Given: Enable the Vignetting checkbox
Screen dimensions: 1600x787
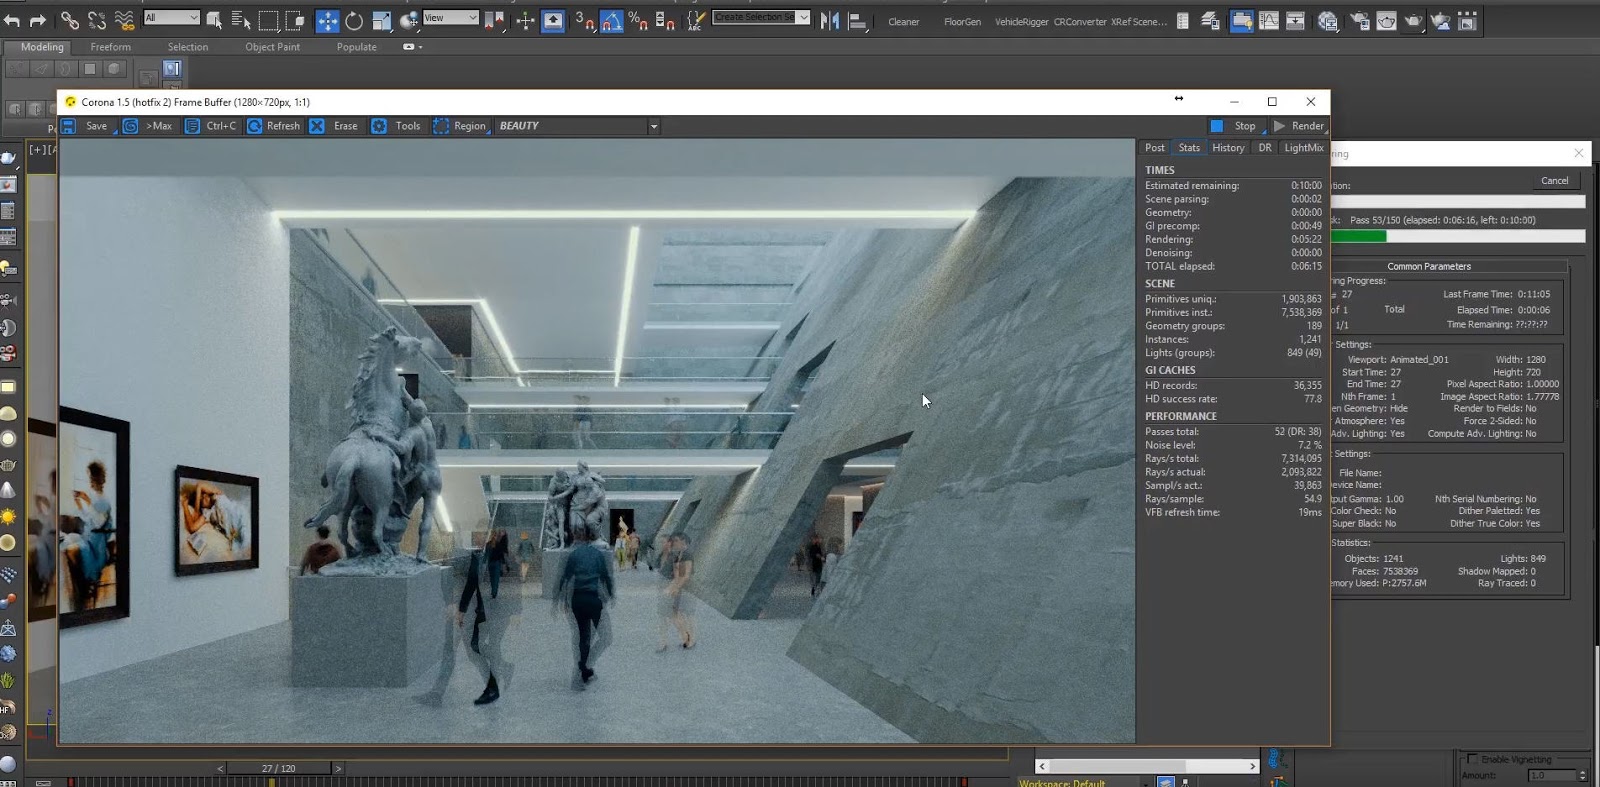Looking at the screenshot, I should point(1472,759).
